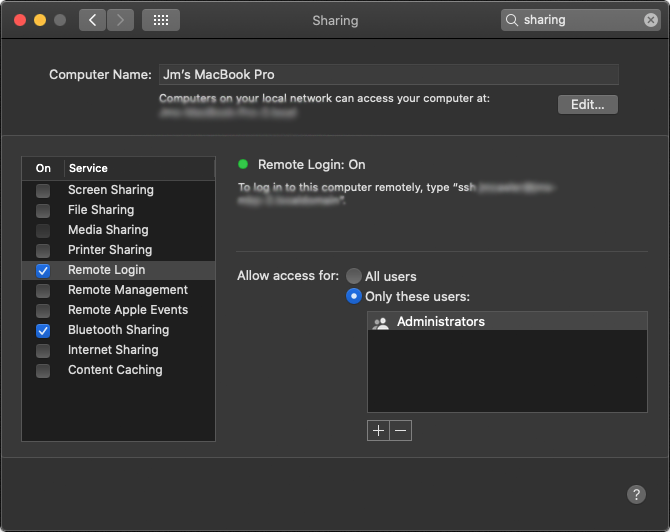This screenshot has height=532, width=670.
Task: Click inside the sharing search field
Action: coord(580,20)
